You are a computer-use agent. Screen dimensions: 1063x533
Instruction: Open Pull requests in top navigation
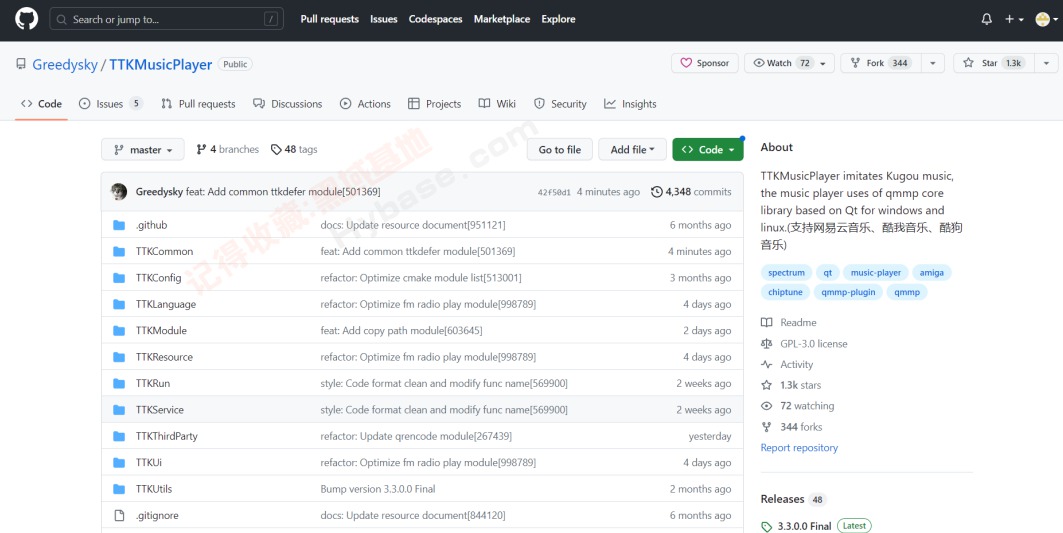[x=329, y=19]
